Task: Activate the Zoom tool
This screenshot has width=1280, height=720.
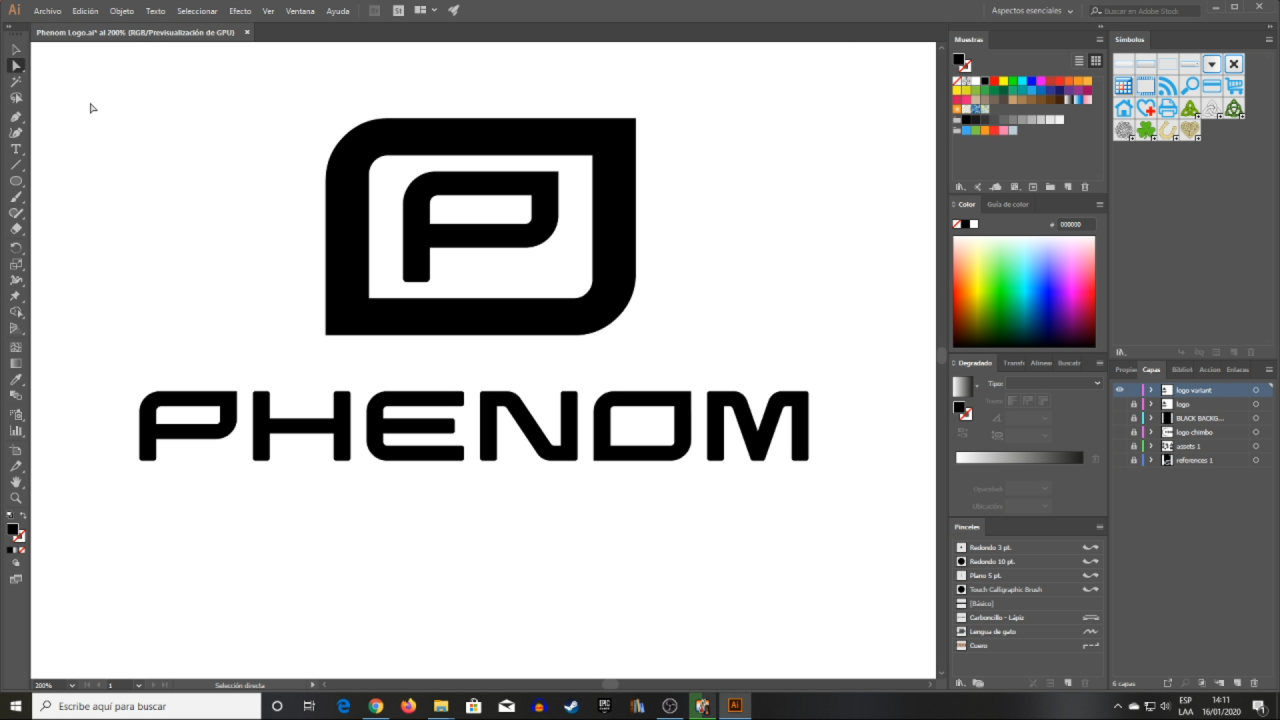Action: (16, 498)
